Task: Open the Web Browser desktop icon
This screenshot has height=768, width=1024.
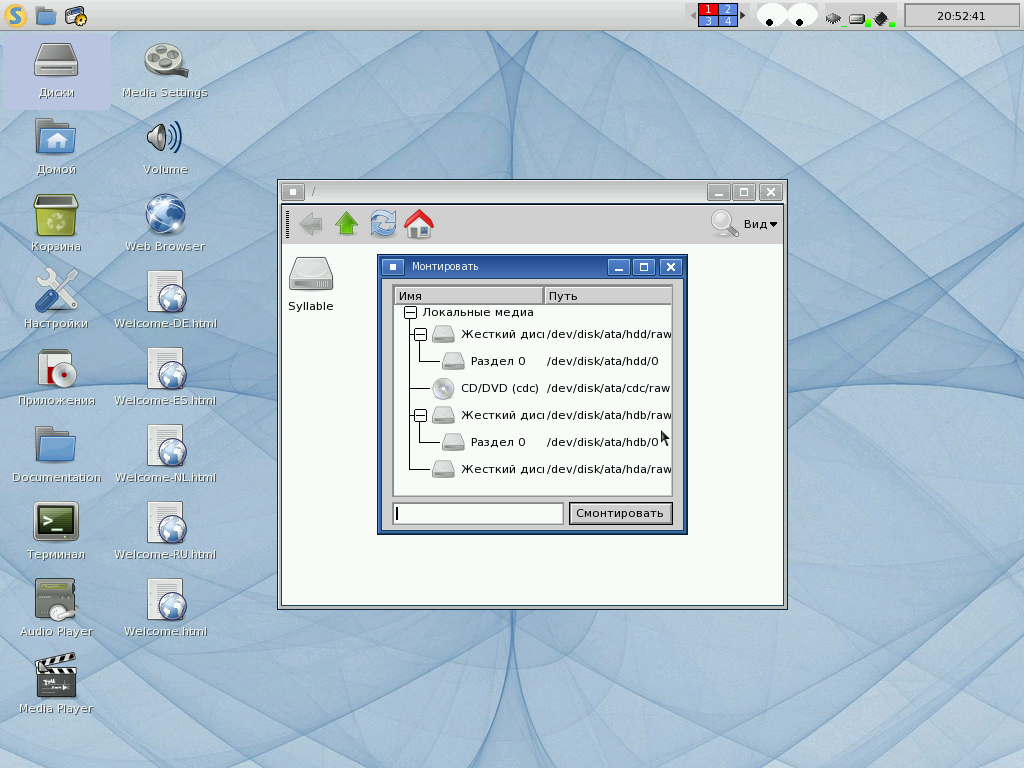Action: [x=165, y=214]
